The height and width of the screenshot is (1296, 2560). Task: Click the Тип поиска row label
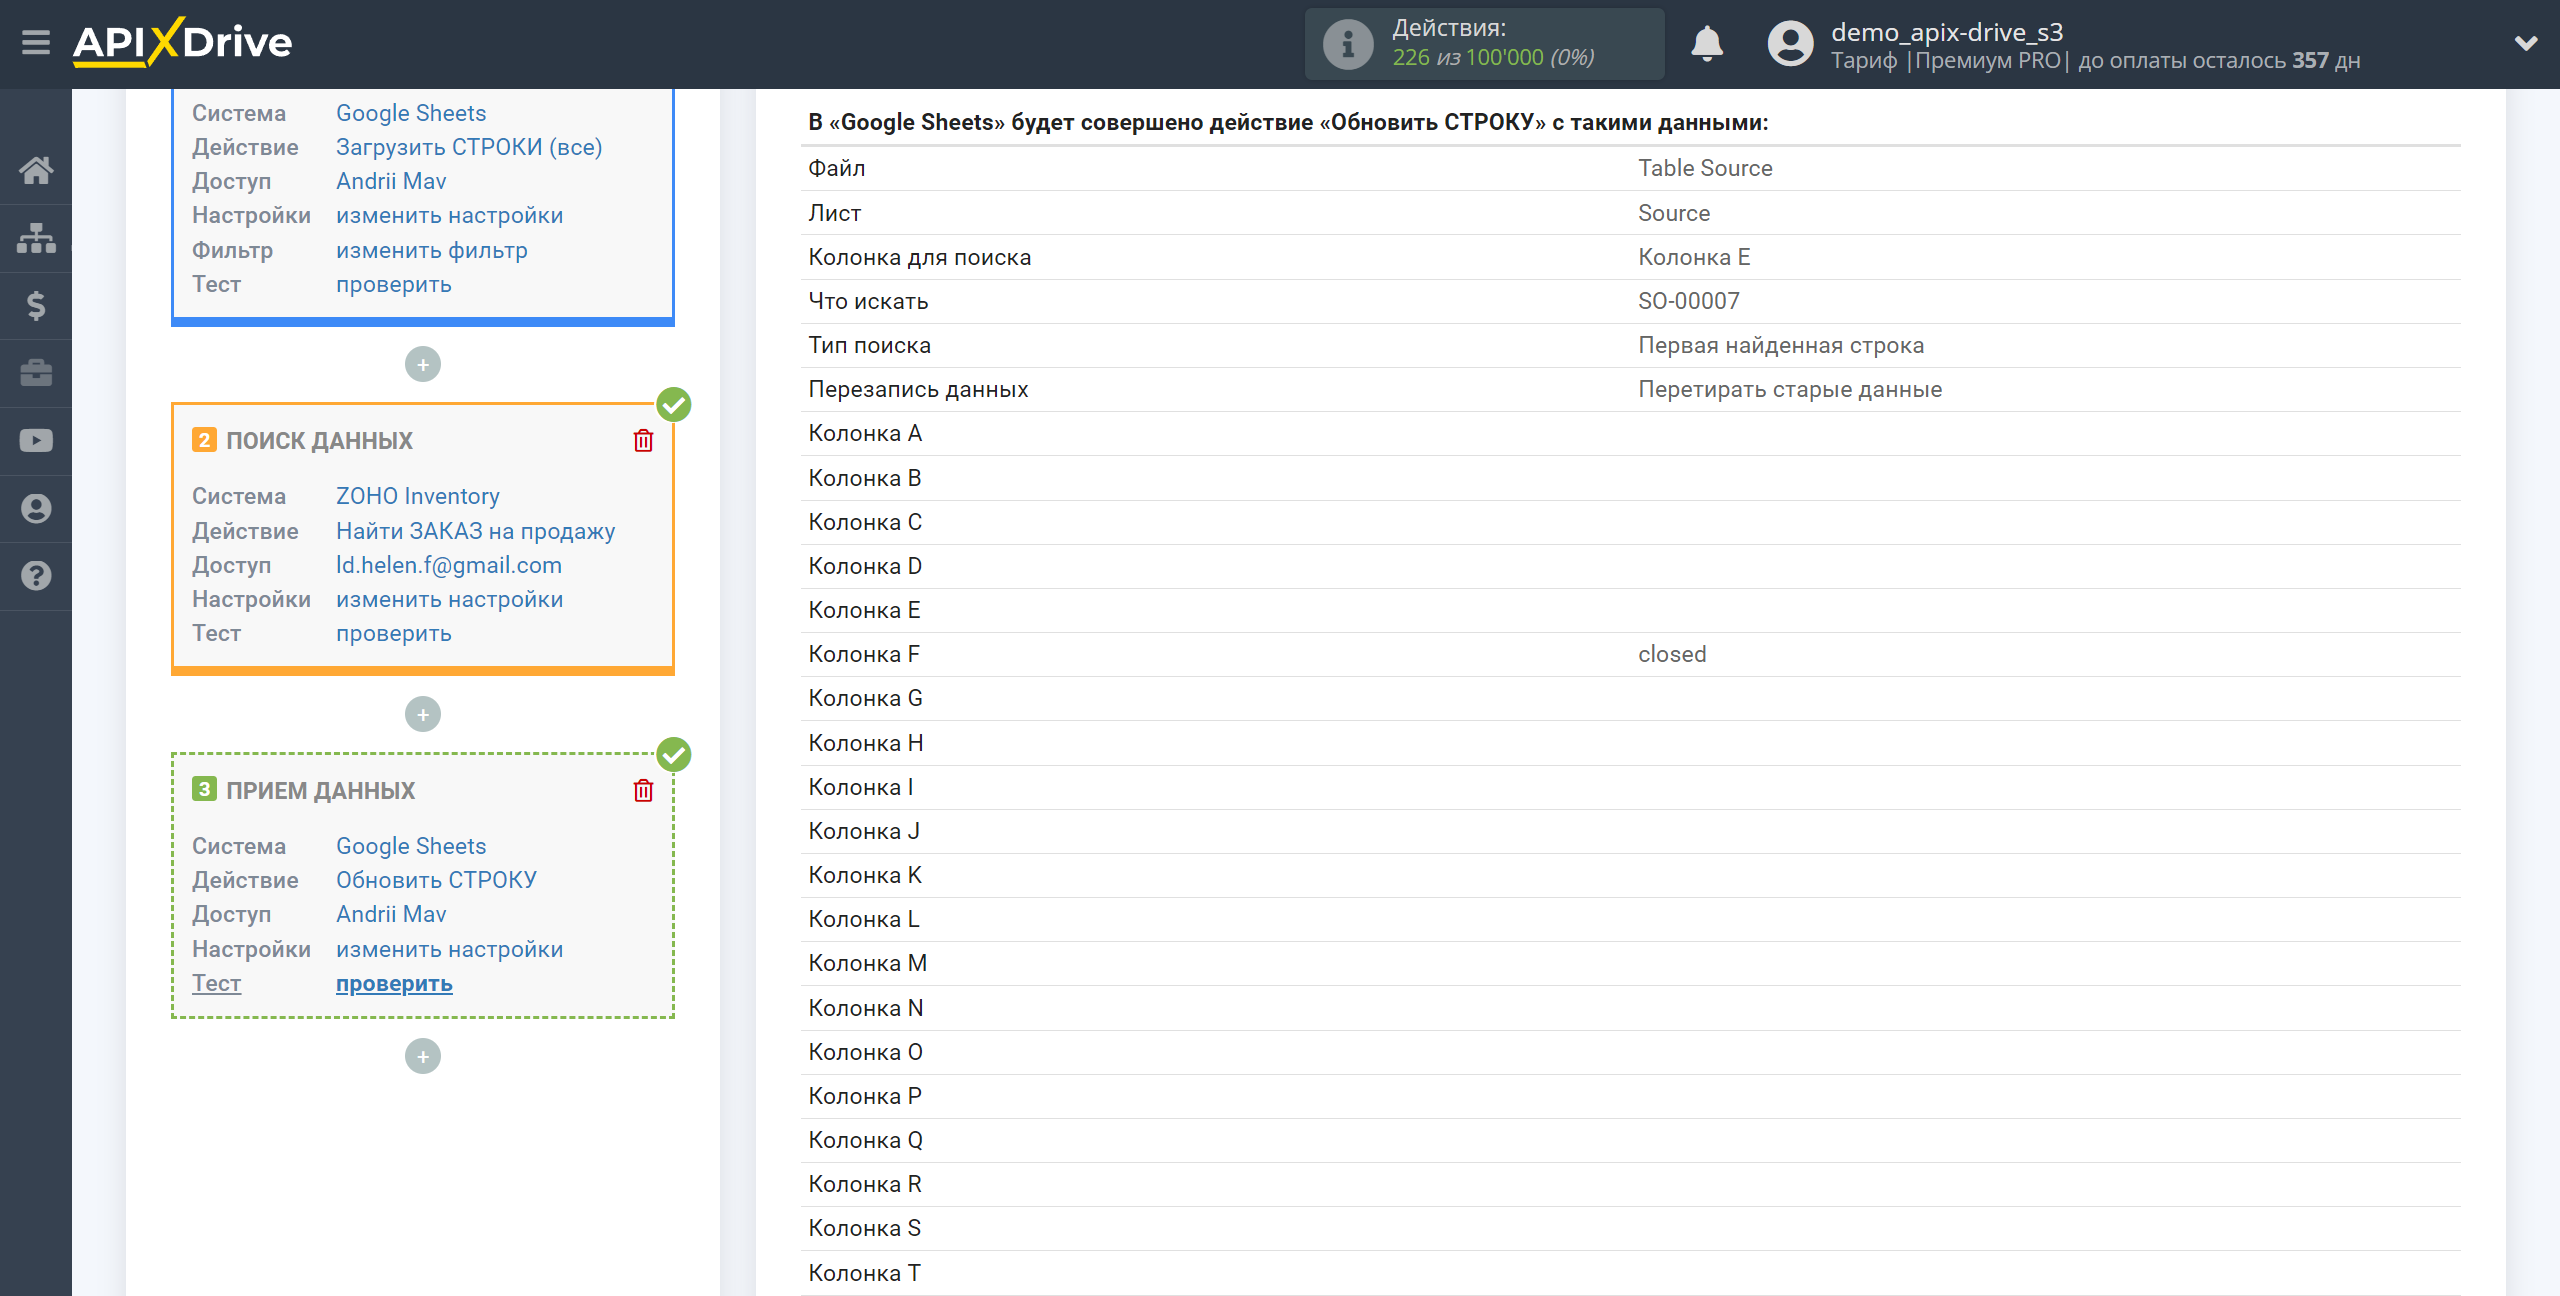[x=869, y=345]
